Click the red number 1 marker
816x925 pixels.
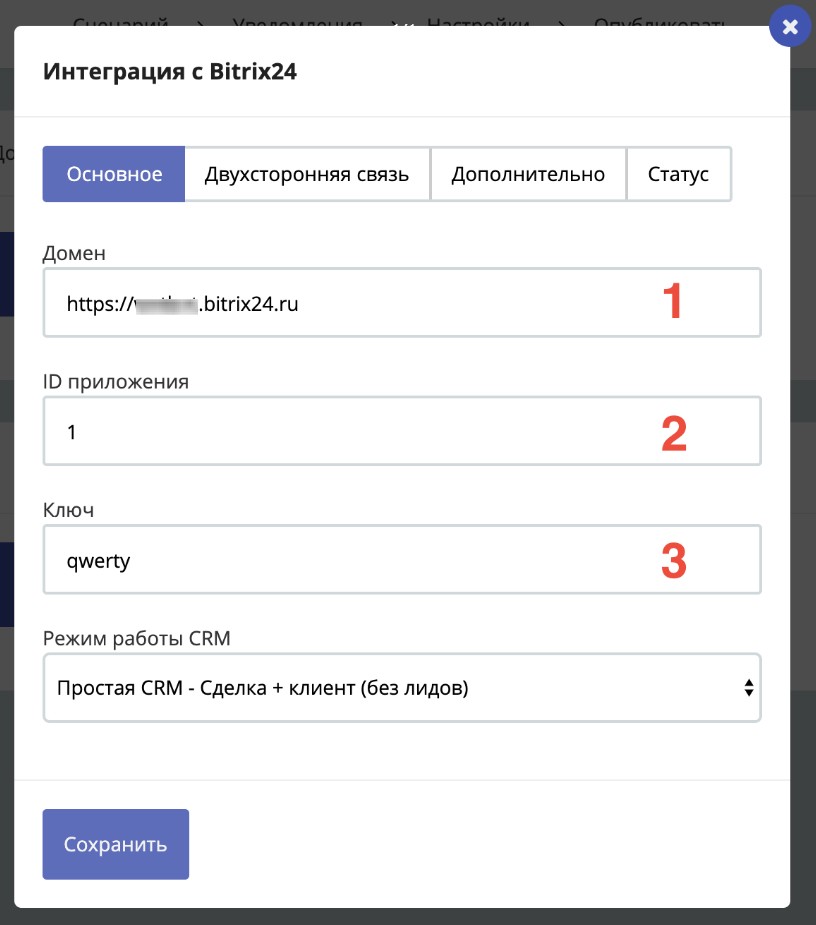point(674,302)
